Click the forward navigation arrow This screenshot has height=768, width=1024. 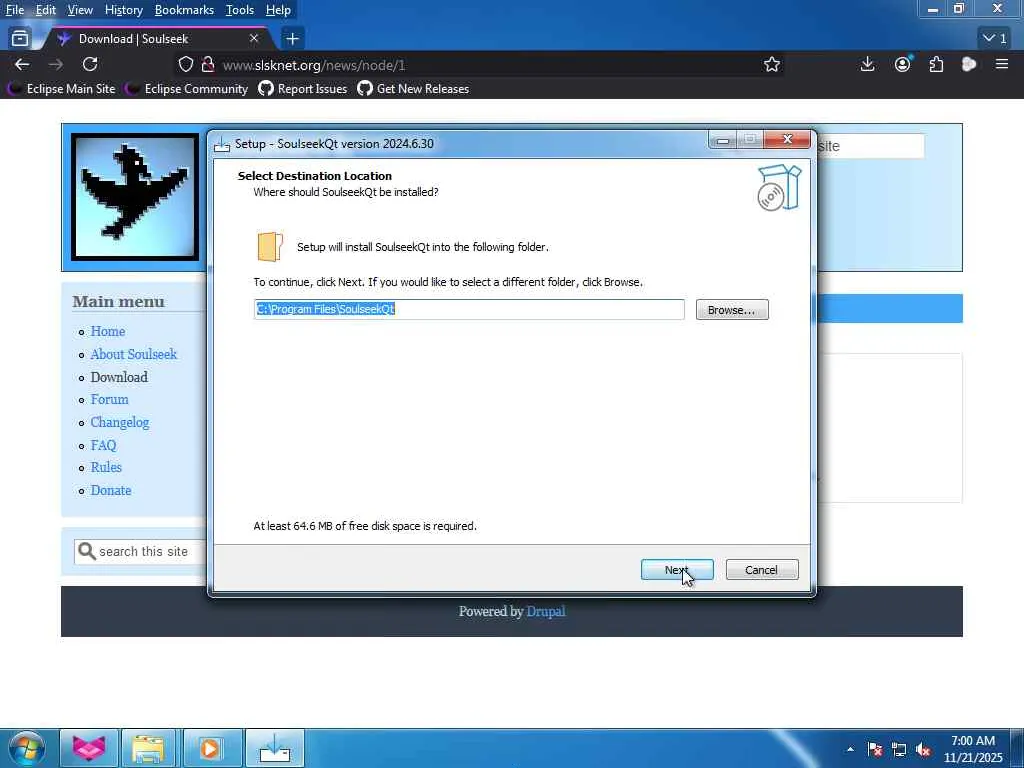(x=56, y=64)
